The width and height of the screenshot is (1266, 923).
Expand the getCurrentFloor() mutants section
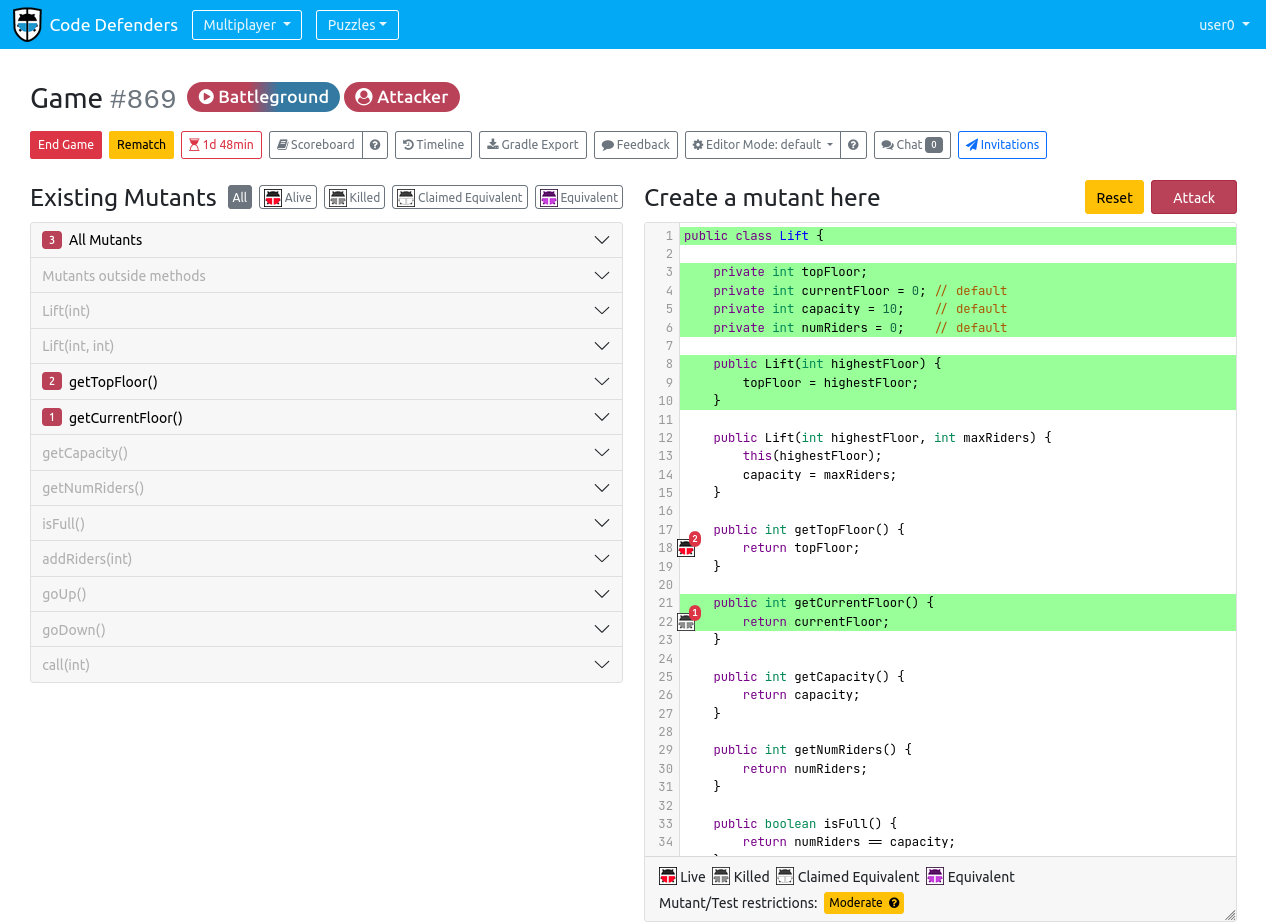(326, 417)
